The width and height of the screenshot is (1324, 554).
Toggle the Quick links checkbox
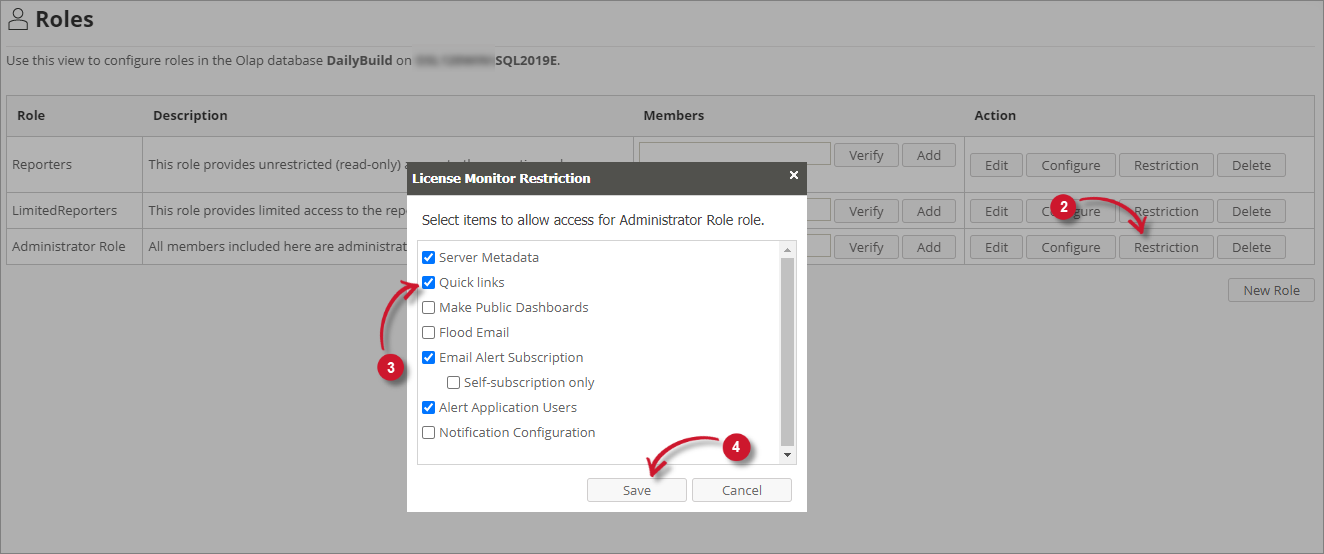pyautogui.click(x=429, y=282)
